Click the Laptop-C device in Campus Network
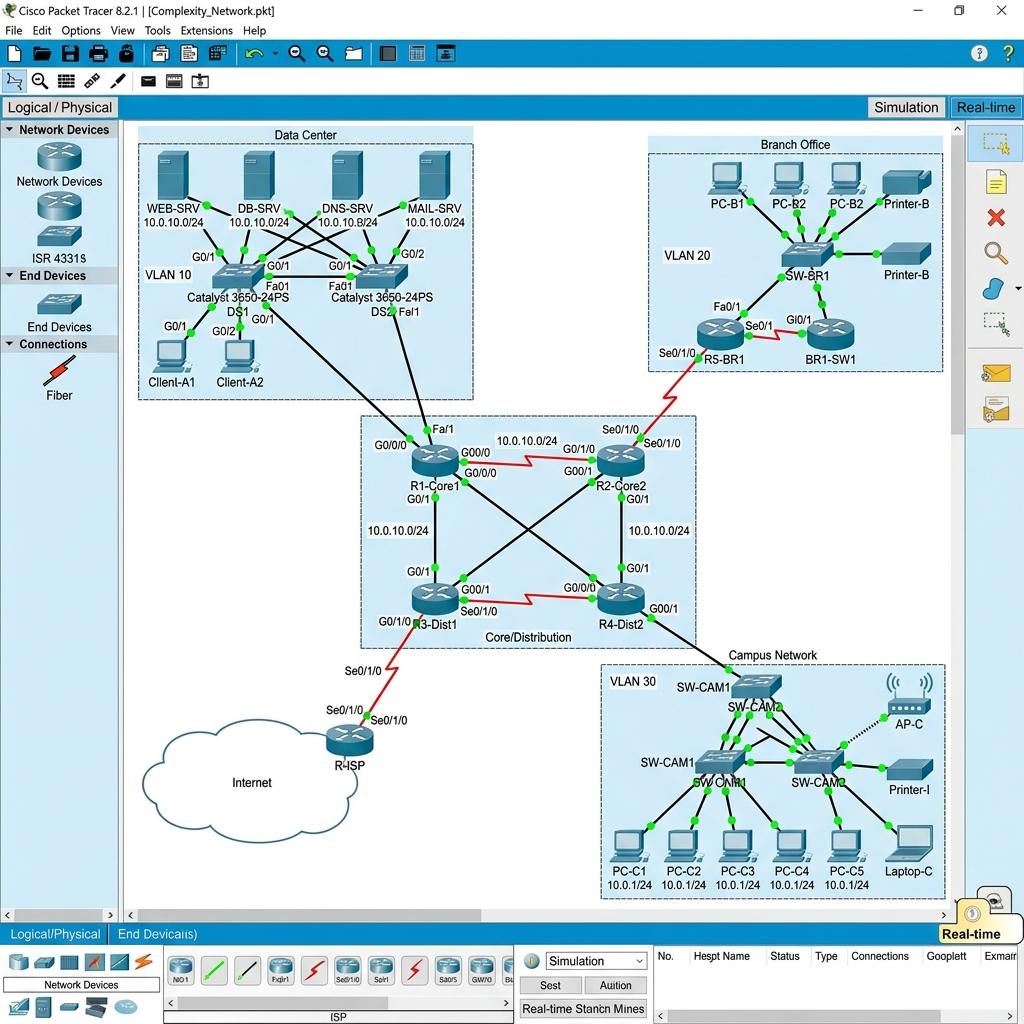This screenshot has height=1024, width=1024. [x=909, y=844]
